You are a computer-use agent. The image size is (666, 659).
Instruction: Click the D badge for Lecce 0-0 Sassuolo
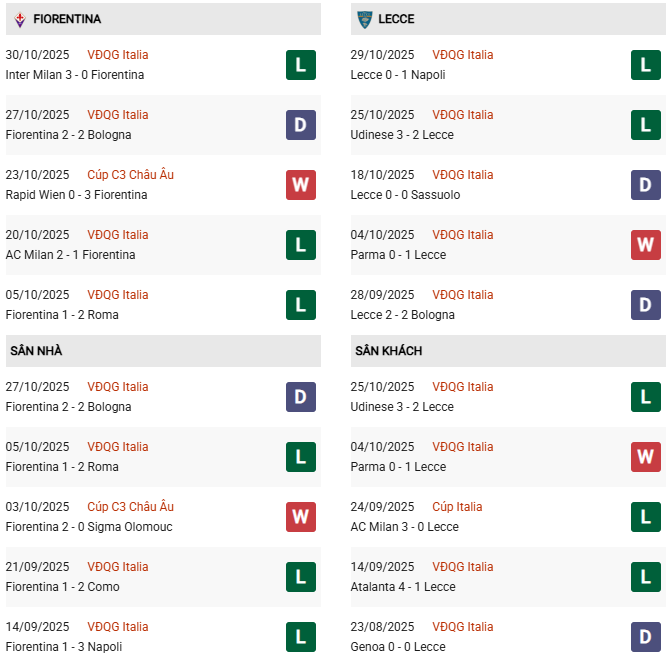[645, 185]
